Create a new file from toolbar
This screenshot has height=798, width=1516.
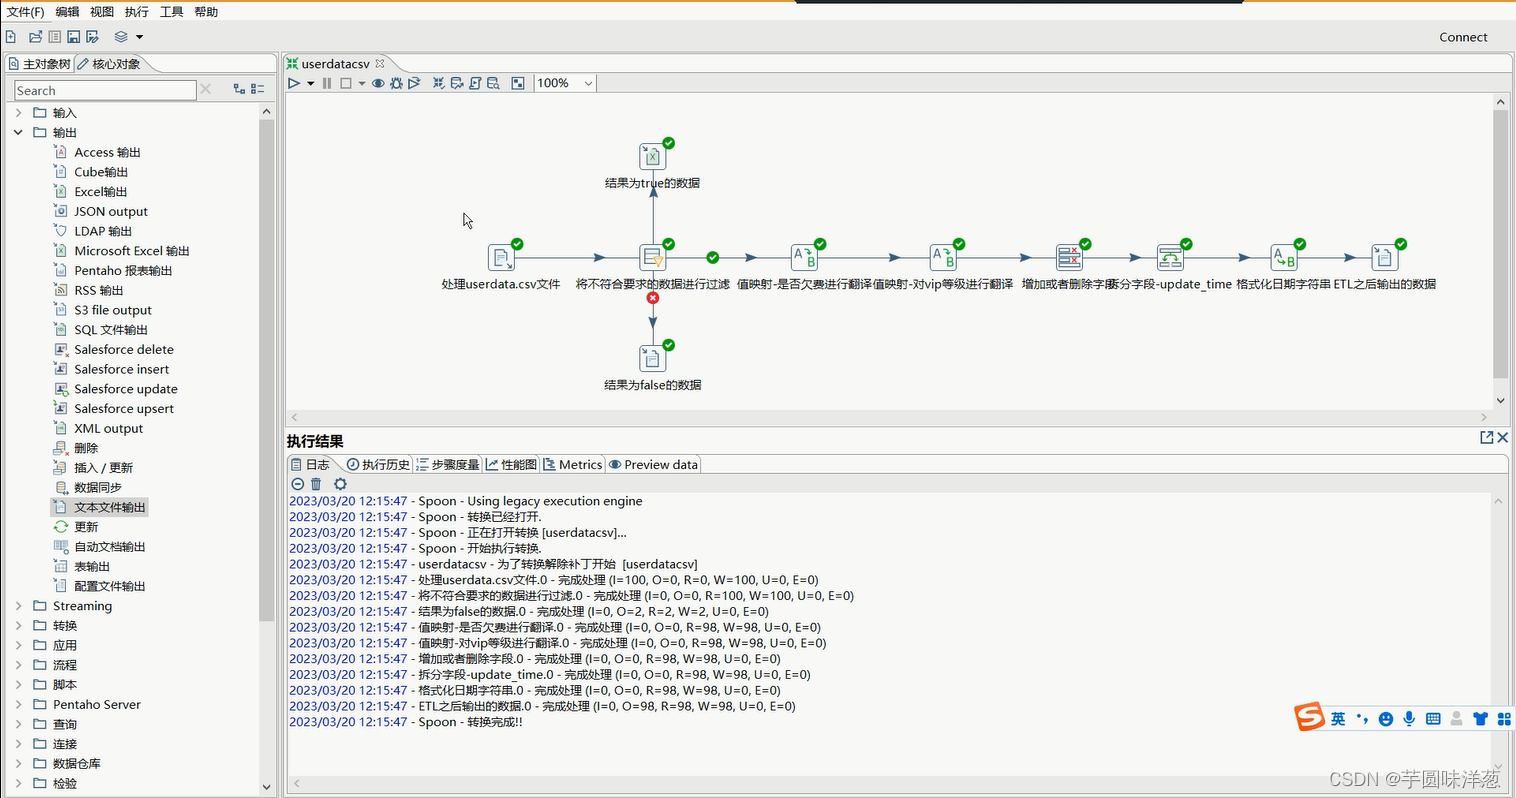[11, 37]
